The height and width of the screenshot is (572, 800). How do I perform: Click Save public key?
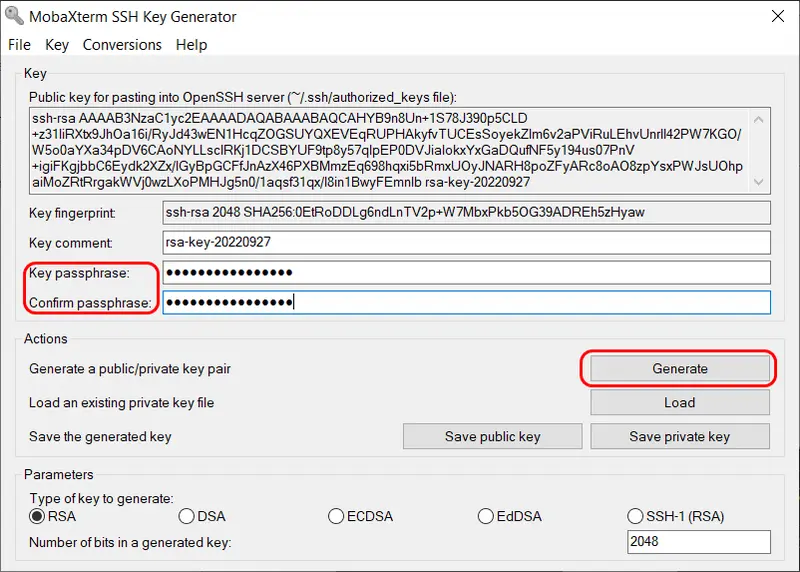click(492, 437)
